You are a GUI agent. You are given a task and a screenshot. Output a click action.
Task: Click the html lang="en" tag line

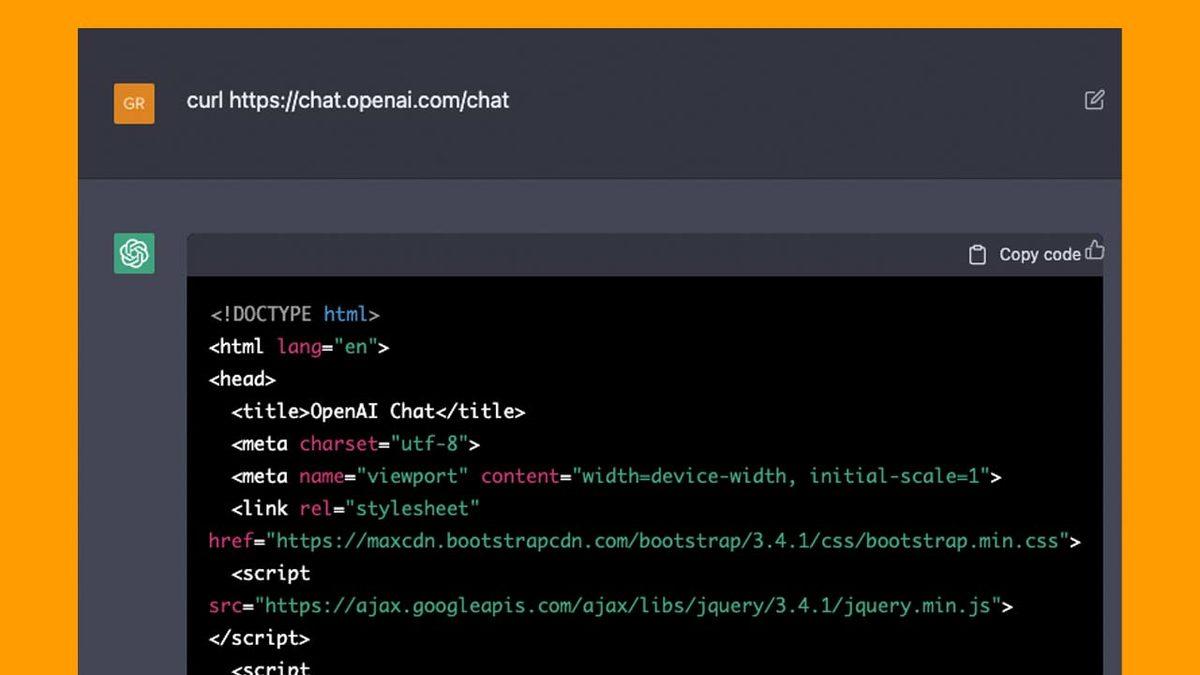tap(298, 347)
